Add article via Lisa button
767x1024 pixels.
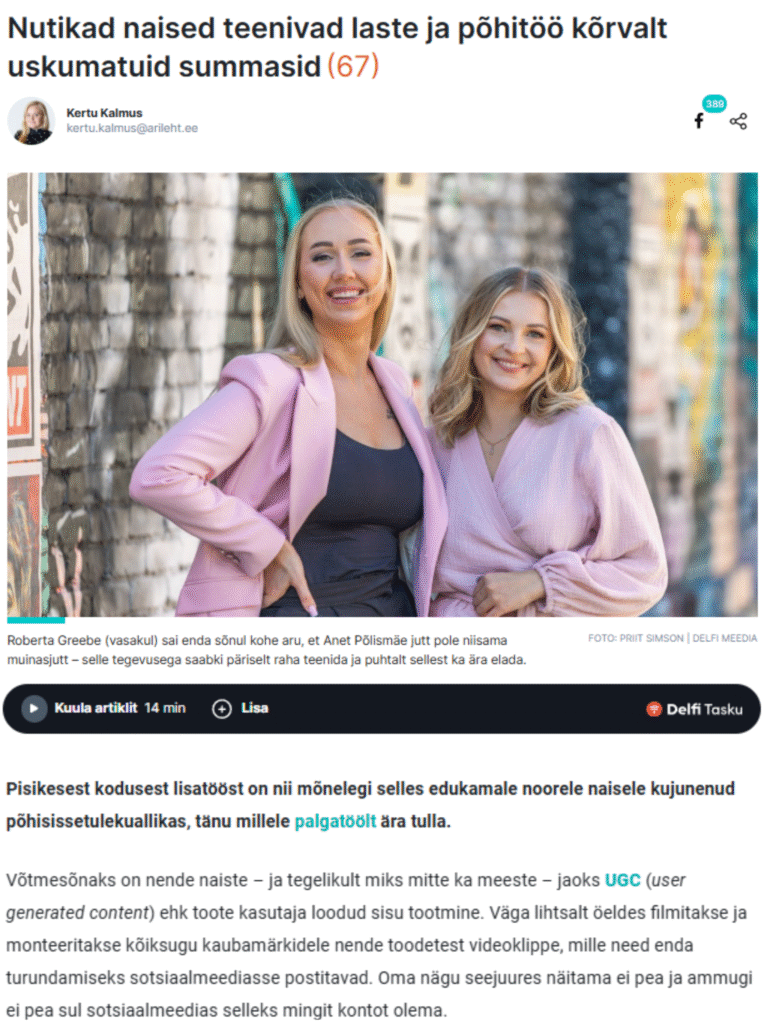[x=240, y=709]
